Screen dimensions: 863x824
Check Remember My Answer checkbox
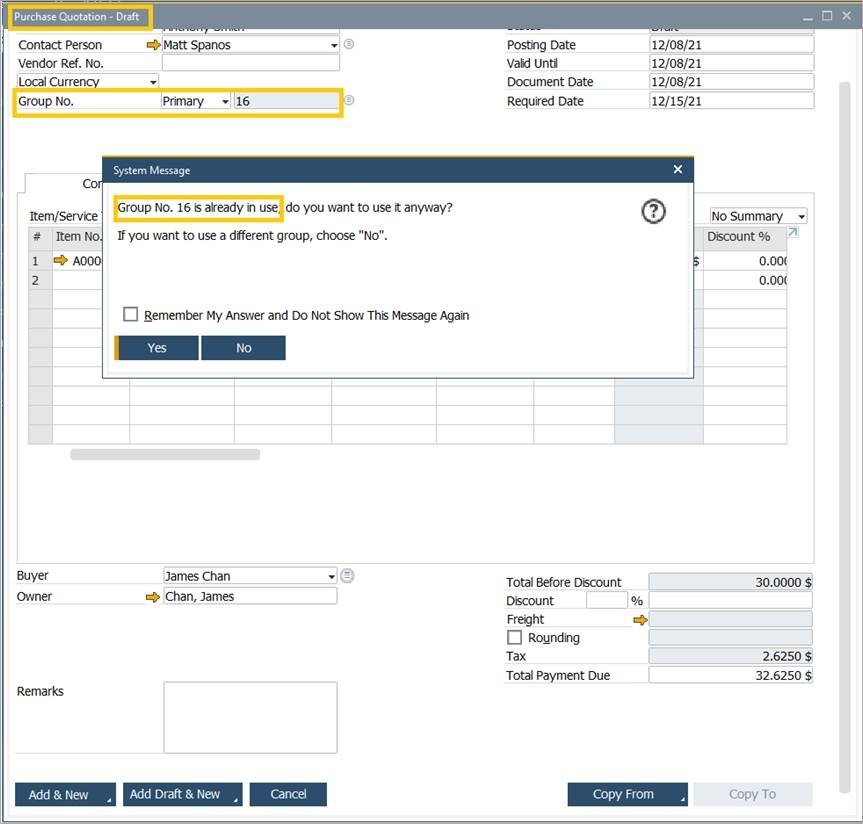pos(131,315)
